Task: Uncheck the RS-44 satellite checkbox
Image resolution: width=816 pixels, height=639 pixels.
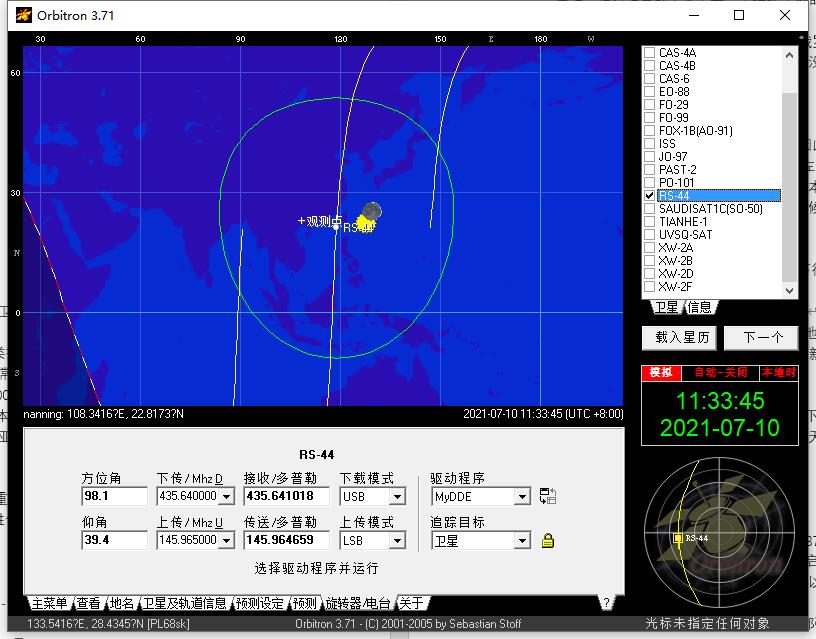Action: point(649,196)
